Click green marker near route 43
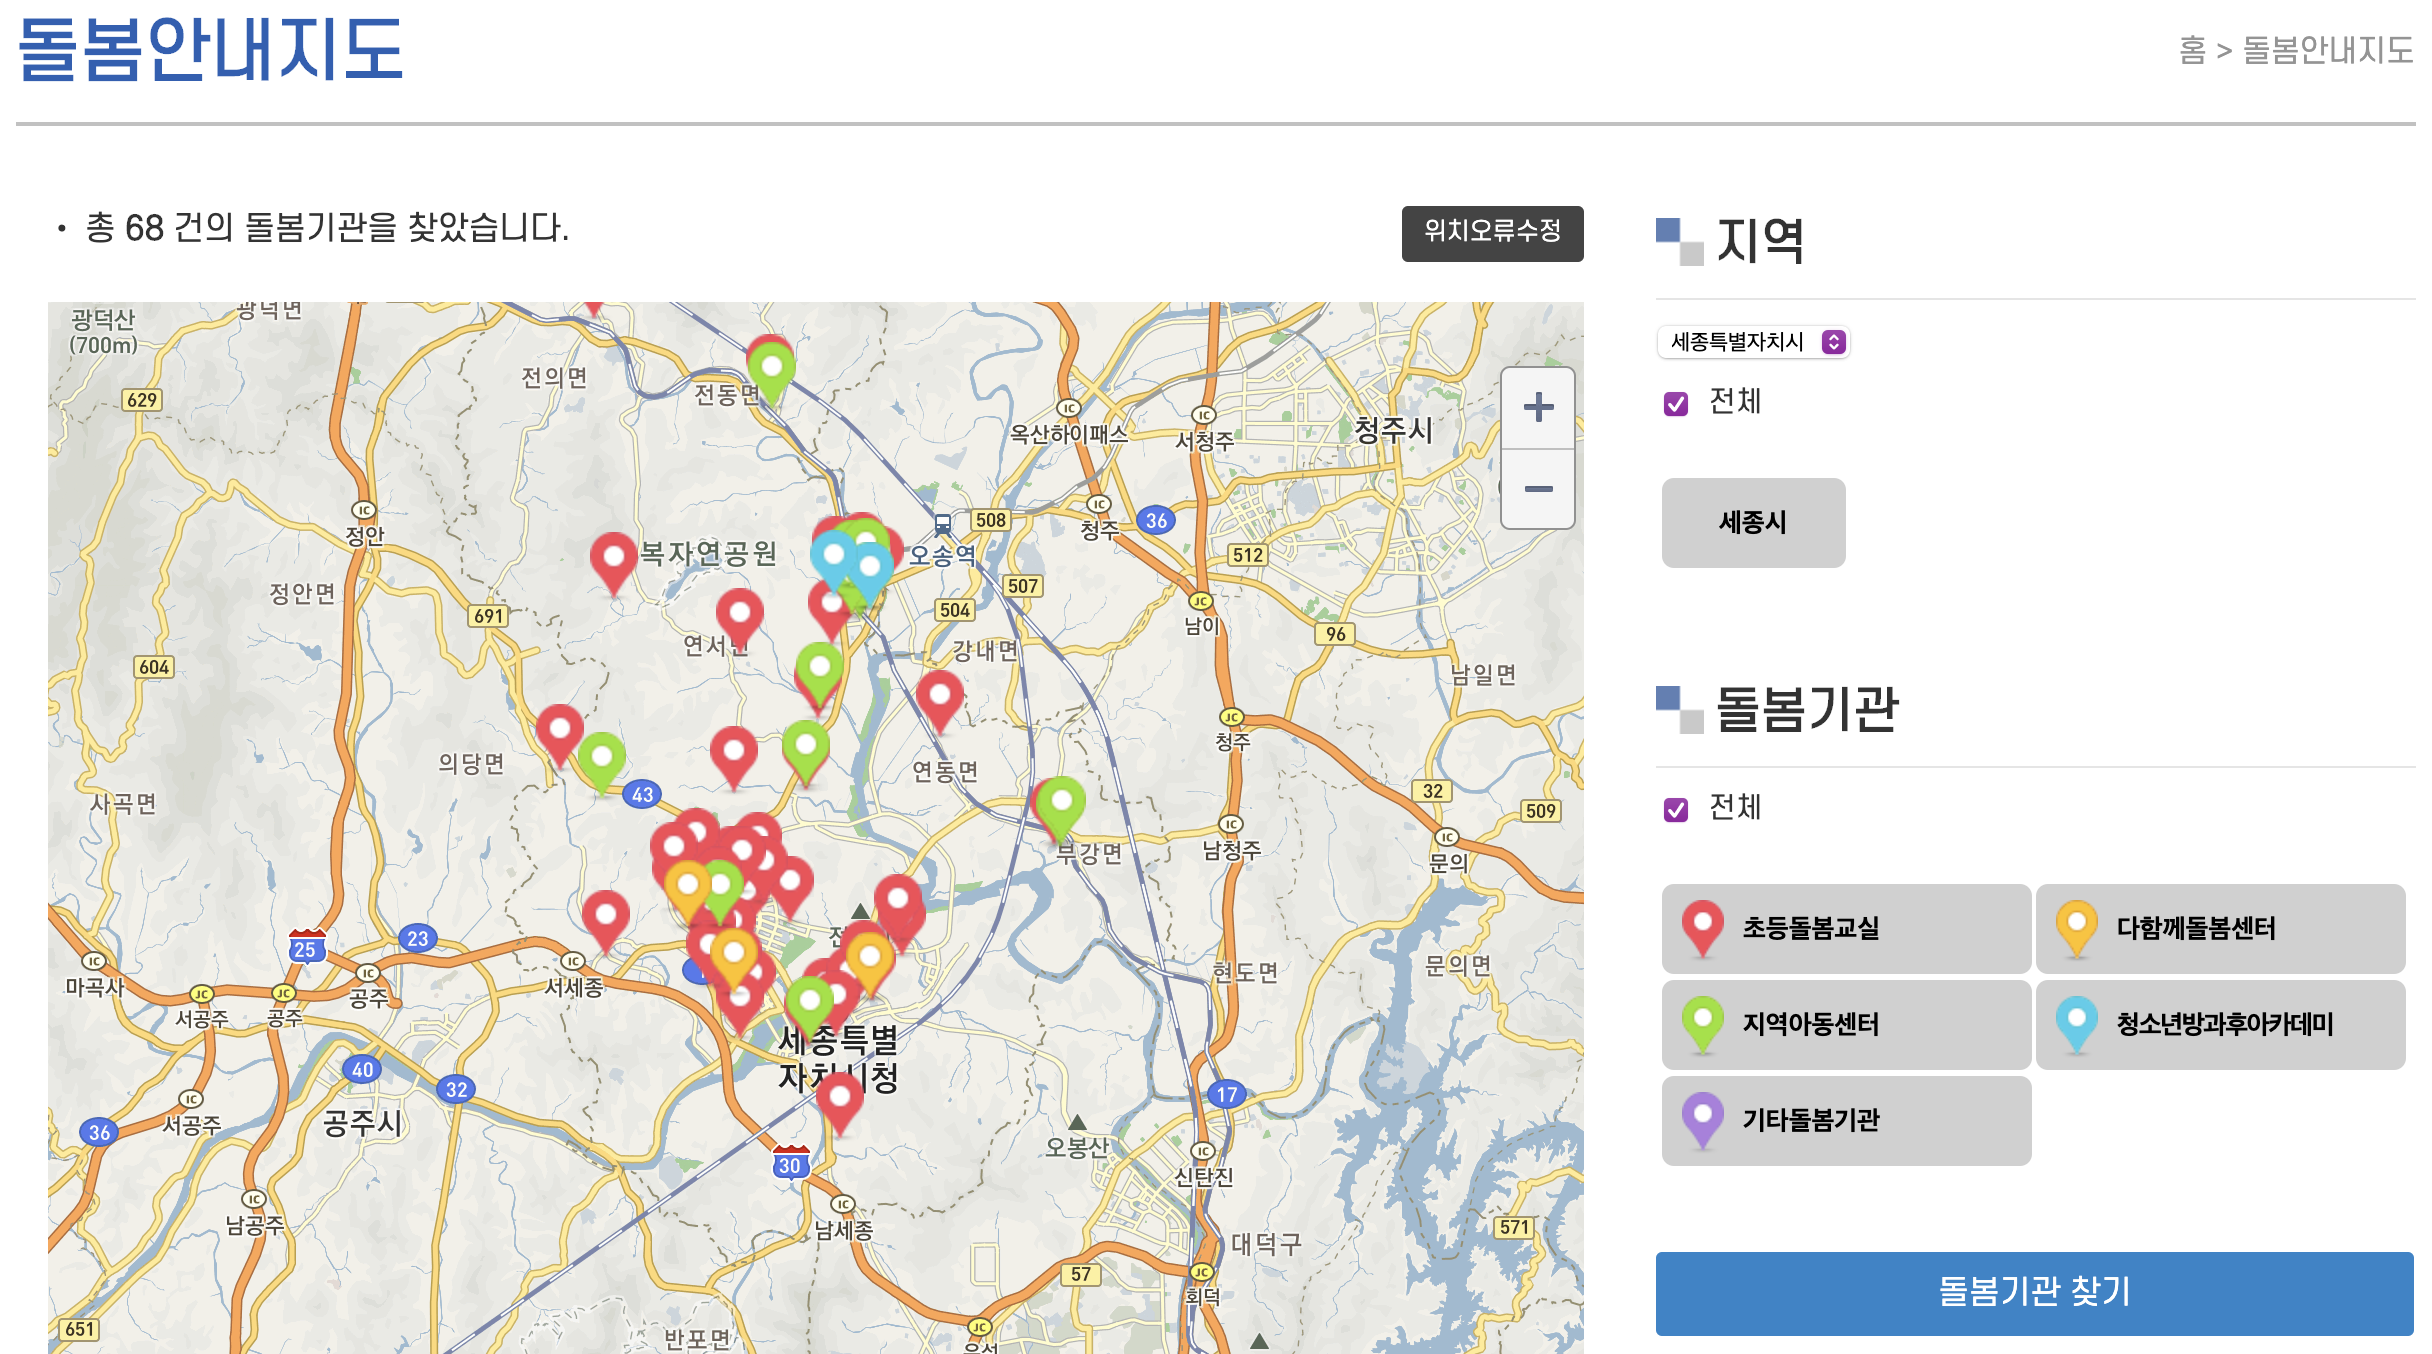 coord(602,759)
